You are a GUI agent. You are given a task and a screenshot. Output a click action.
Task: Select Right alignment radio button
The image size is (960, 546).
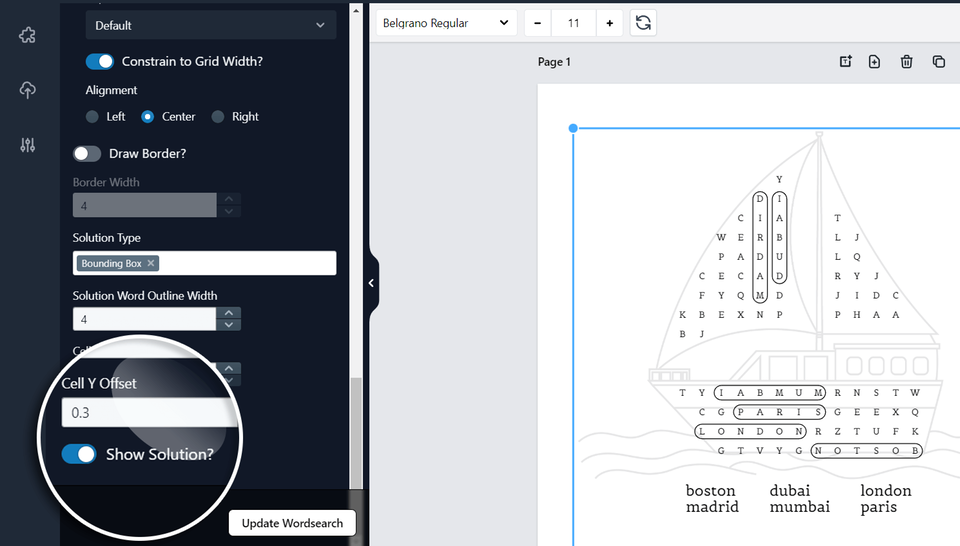pyautogui.click(x=217, y=116)
